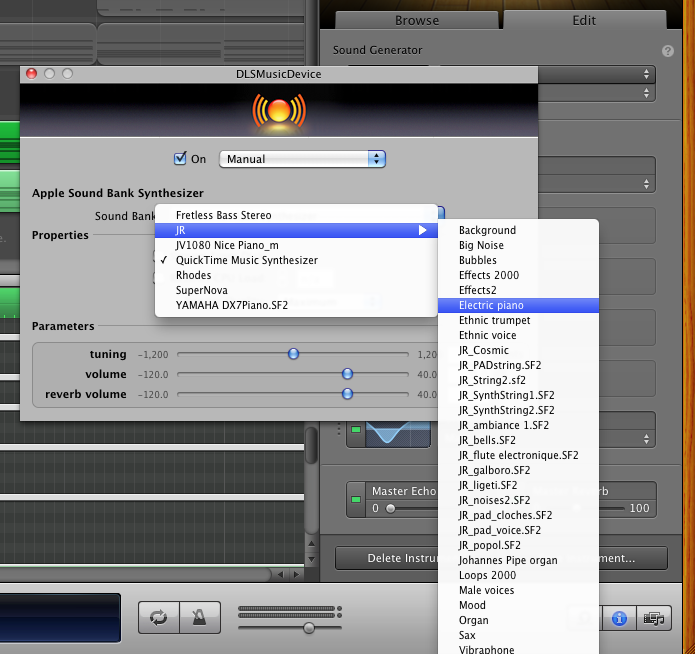This screenshot has width=695, height=654.
Task: Select JR_pad_cloches.SF2 entry
Action: coord(518,516)
